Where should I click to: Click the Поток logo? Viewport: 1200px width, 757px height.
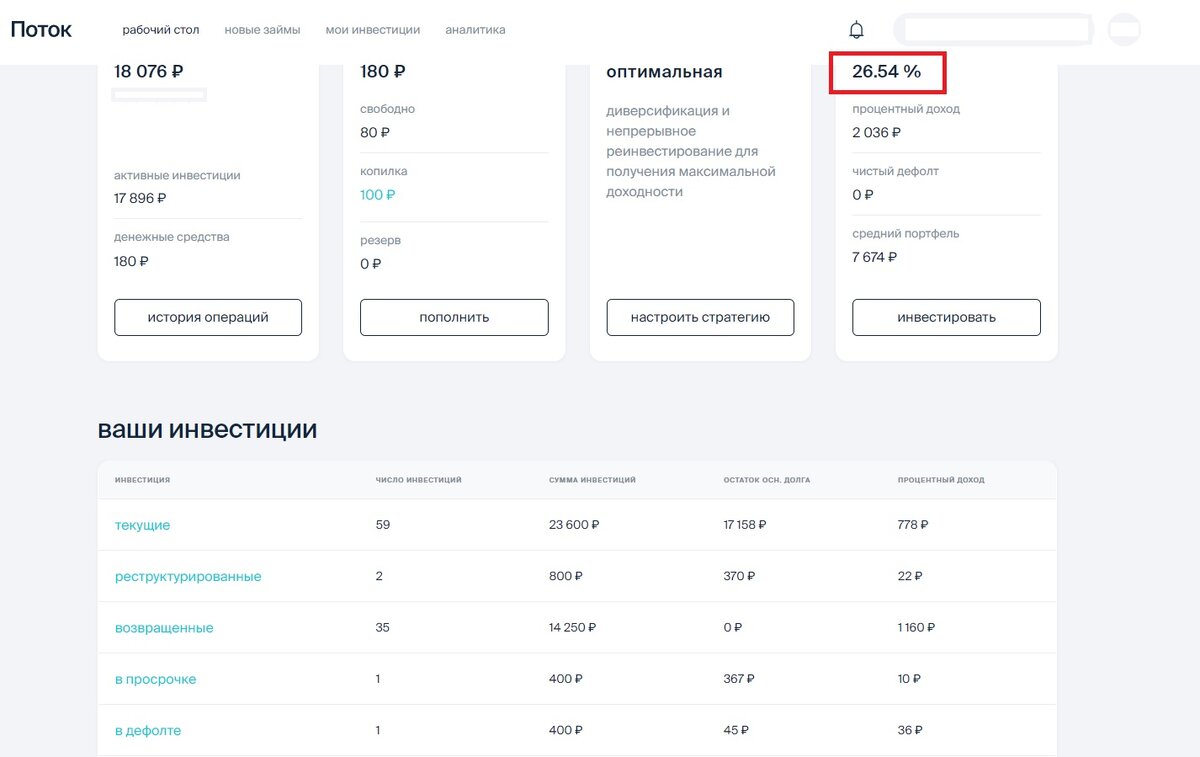tap(40, 30)
